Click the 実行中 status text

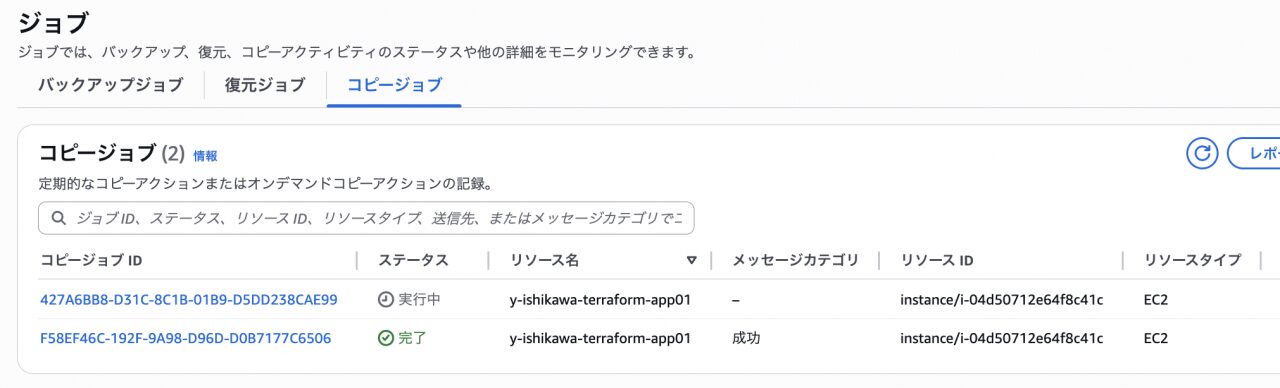click(x=419, y=299)
